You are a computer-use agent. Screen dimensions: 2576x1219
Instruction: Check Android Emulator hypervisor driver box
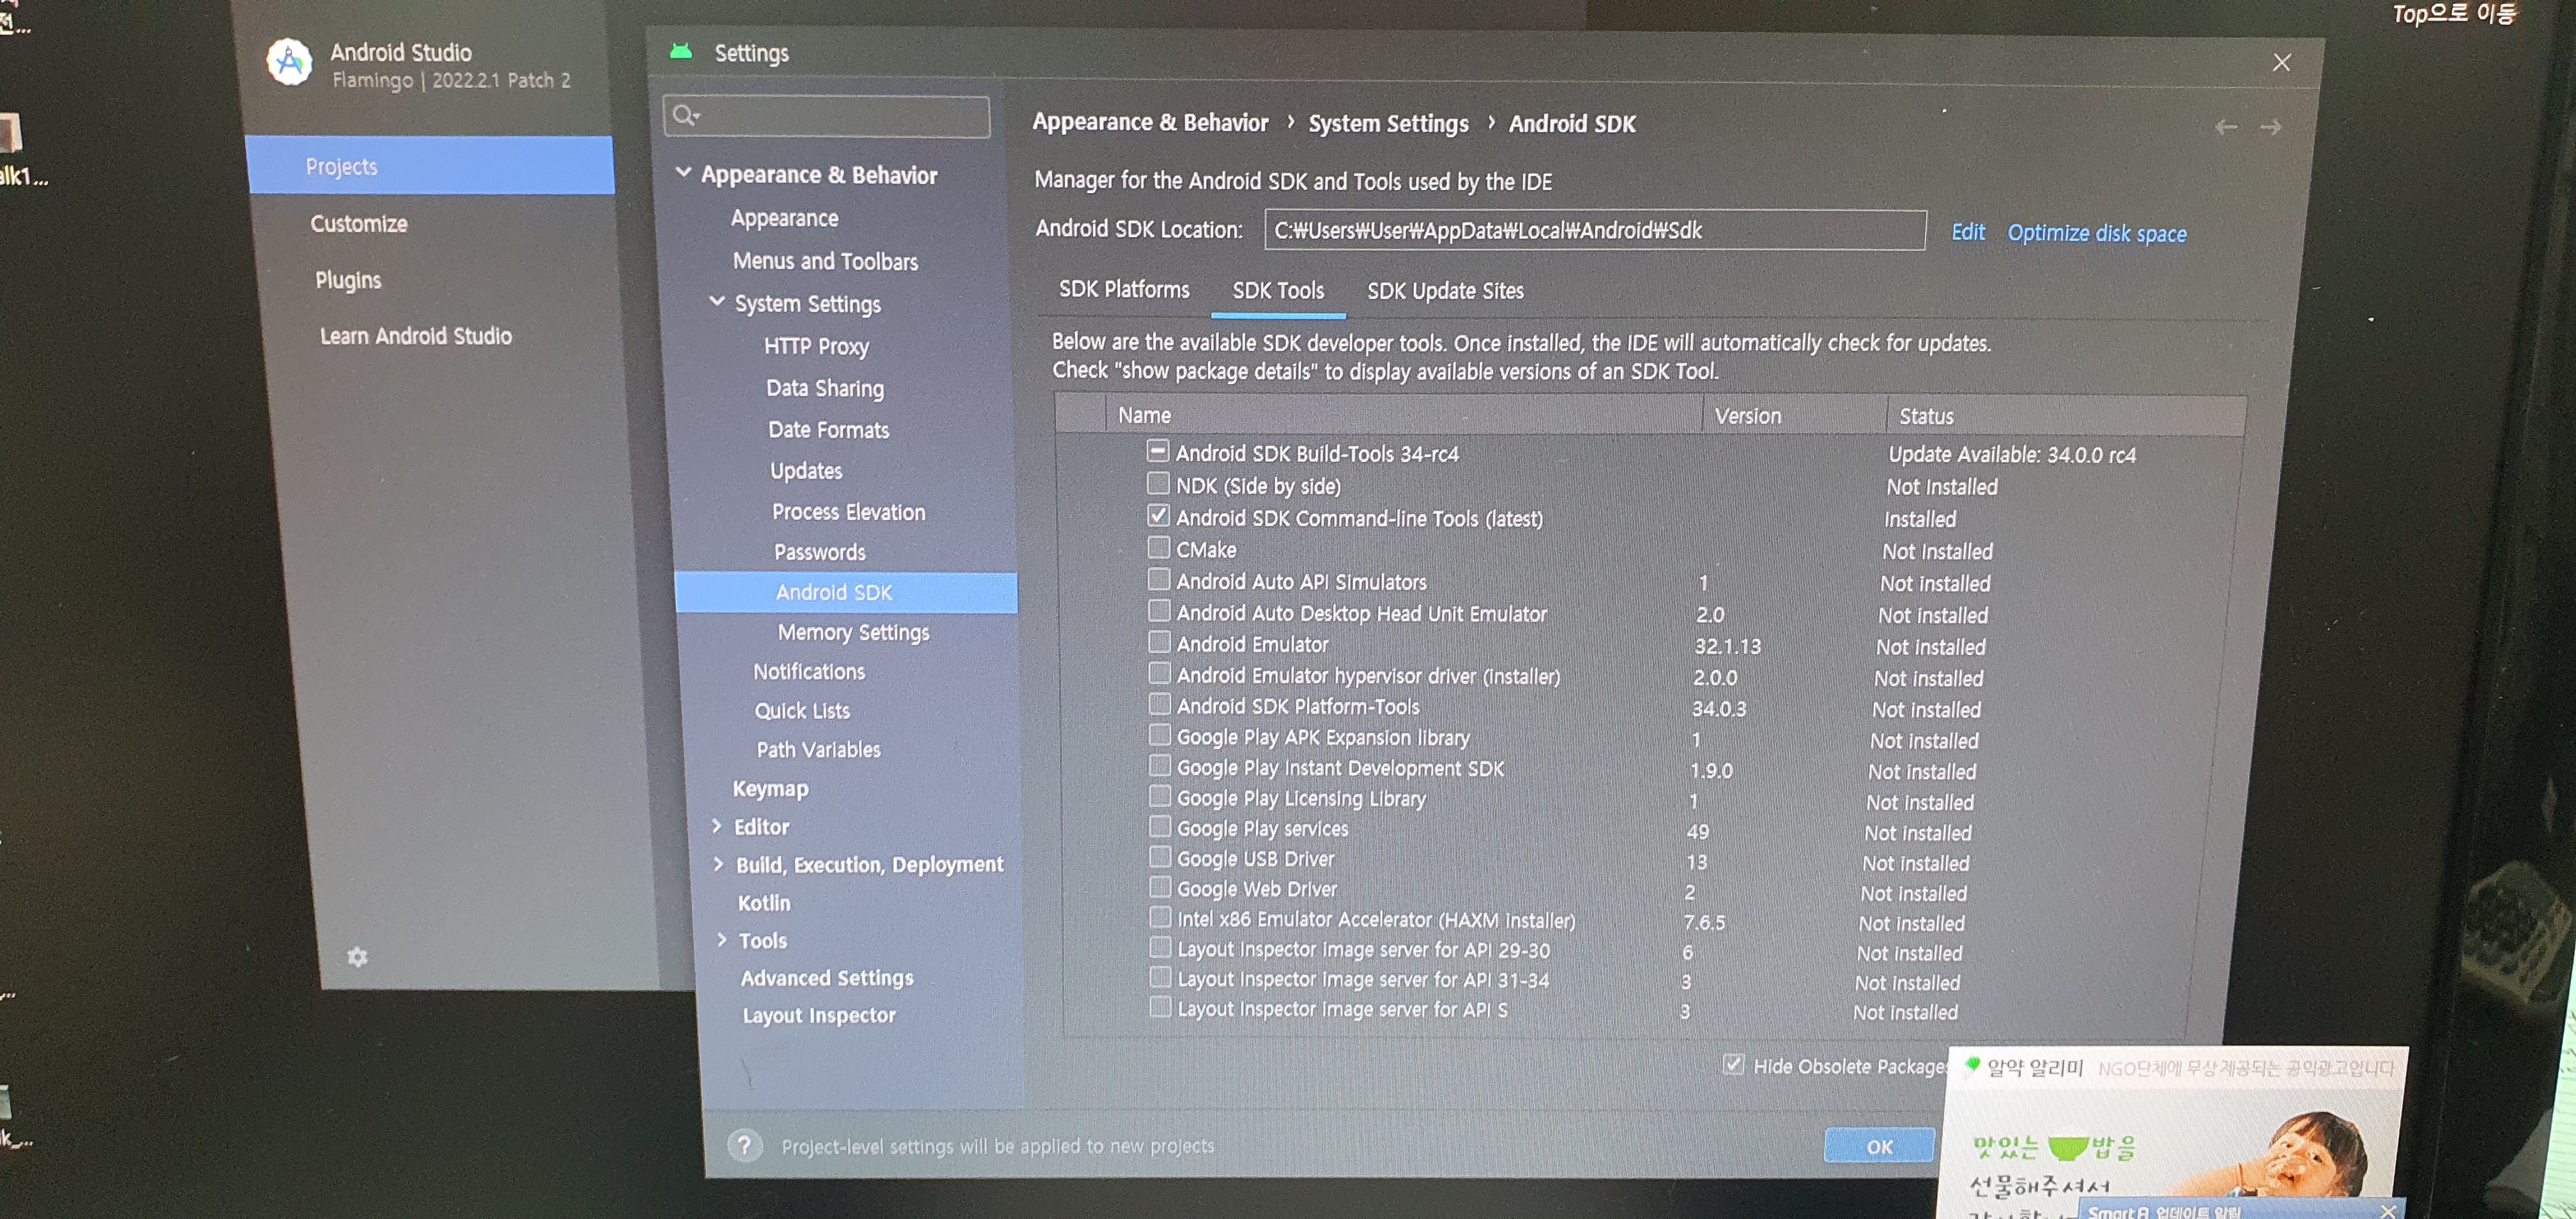[x=1159, y=673]
